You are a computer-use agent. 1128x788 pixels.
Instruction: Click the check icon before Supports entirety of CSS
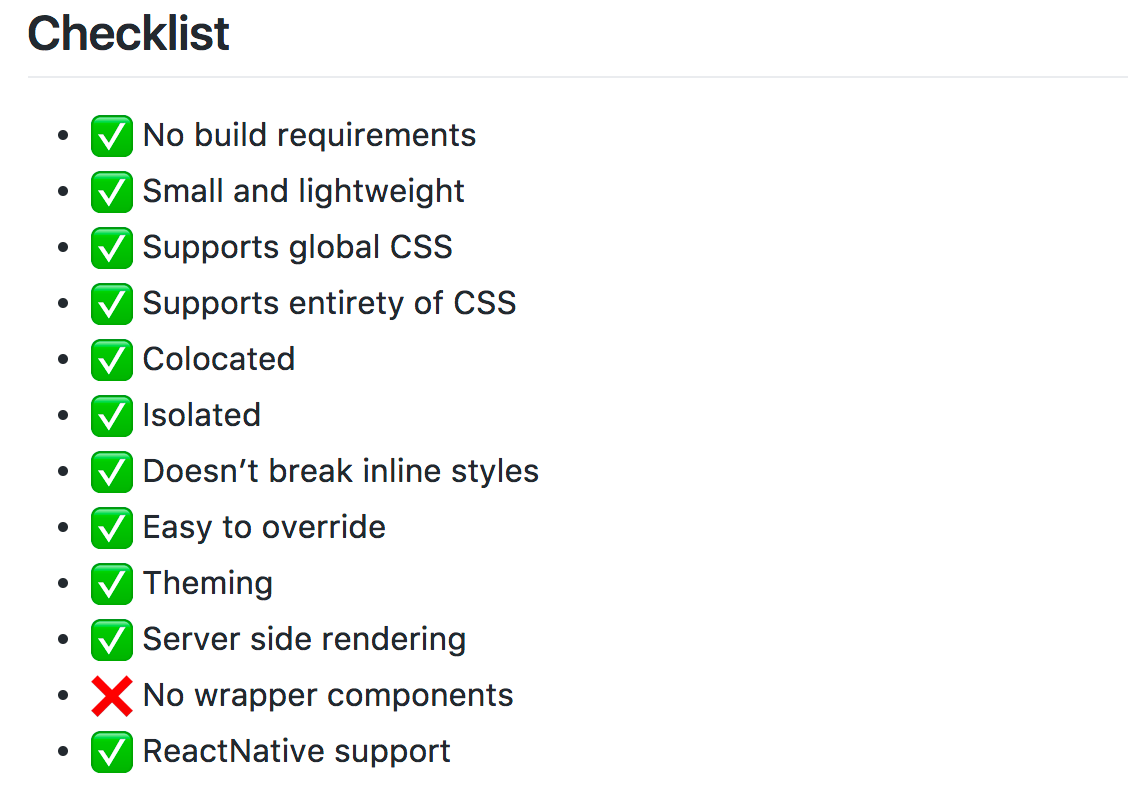(112, 304)
